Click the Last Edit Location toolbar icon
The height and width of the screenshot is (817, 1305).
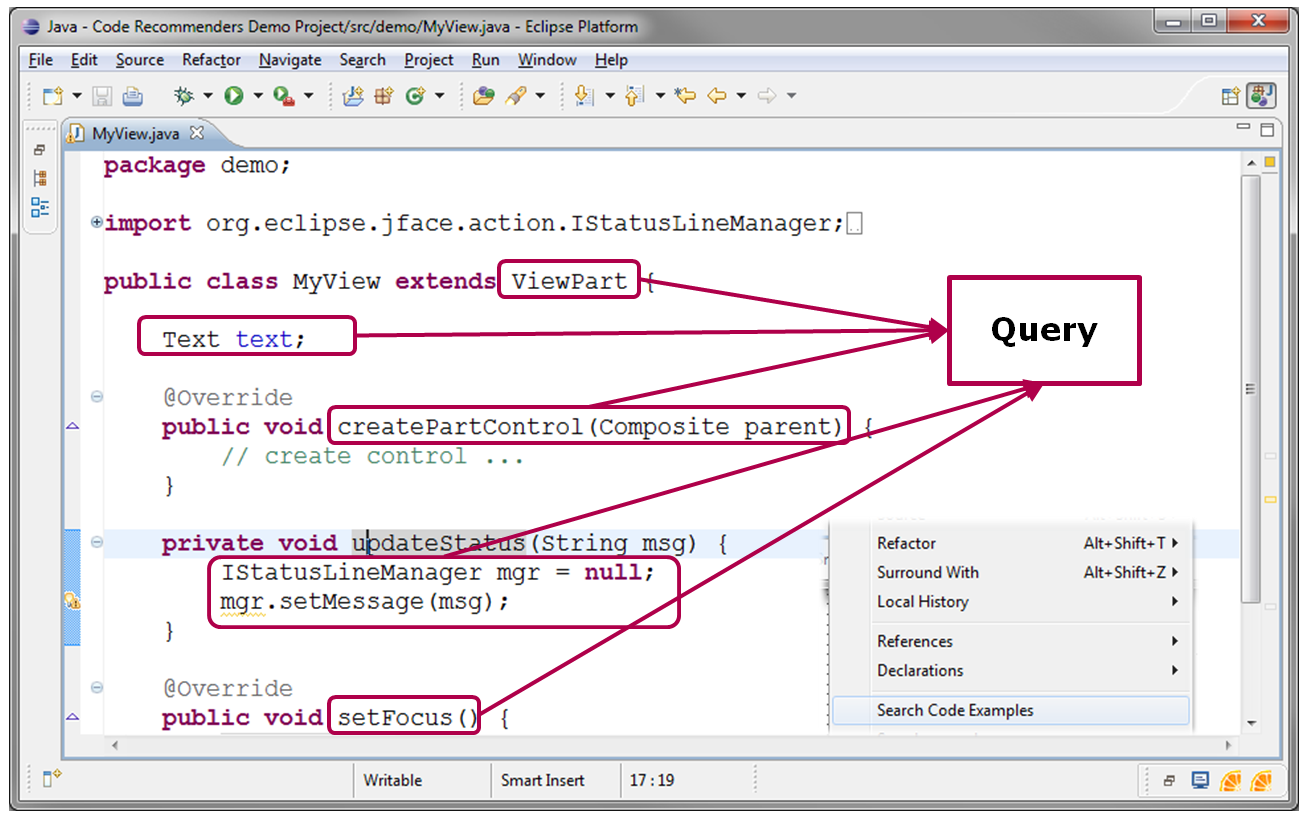coord(684,95)
